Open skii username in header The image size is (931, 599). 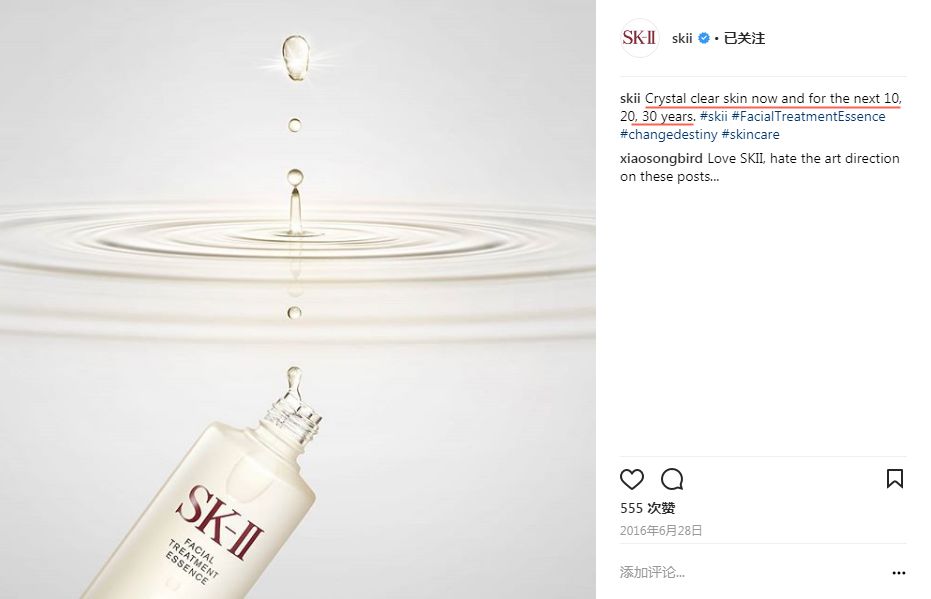pyautogui.click(x=682, y=38)
